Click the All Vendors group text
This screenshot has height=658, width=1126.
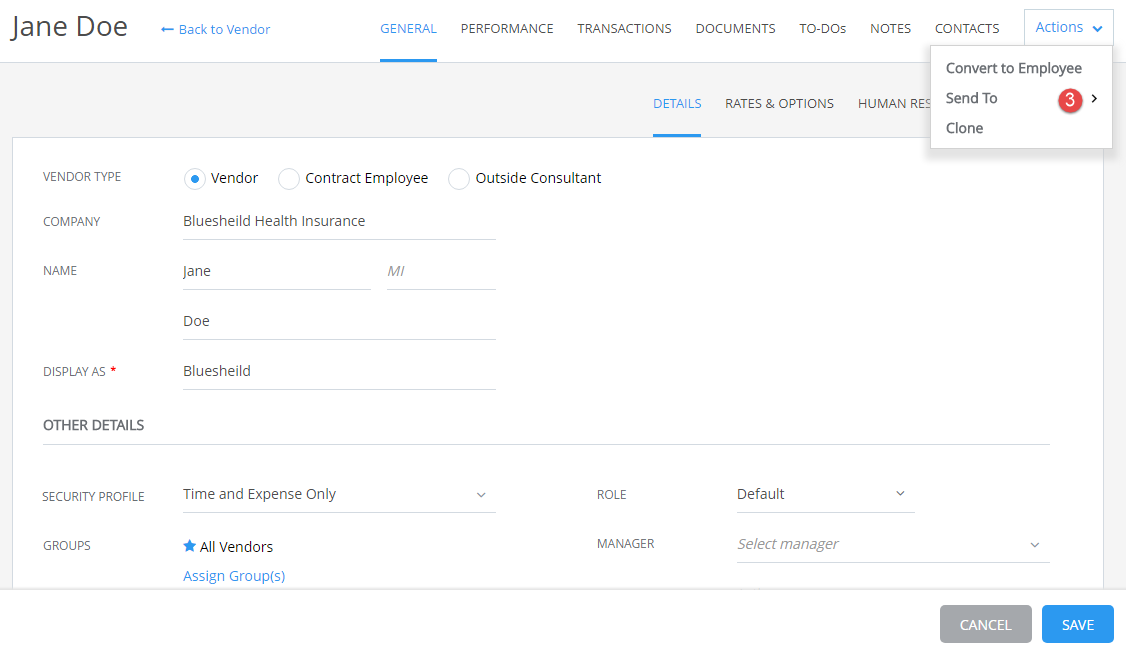click(x=236, y=547)
